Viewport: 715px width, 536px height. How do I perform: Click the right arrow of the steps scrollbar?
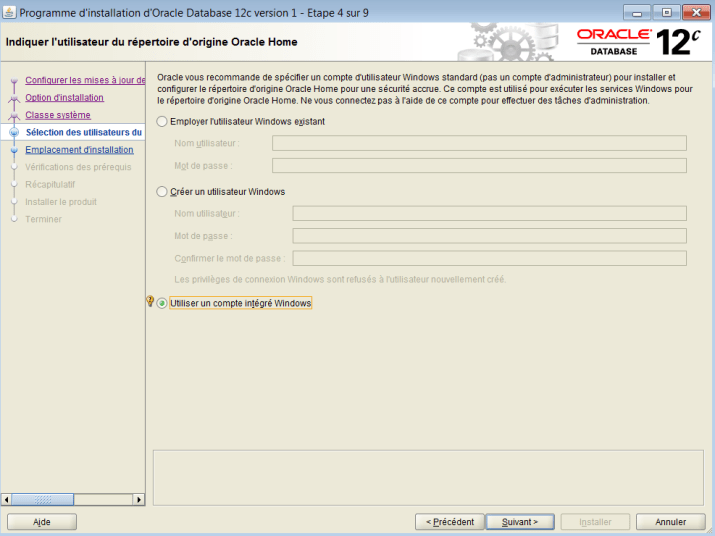(139, 500)
